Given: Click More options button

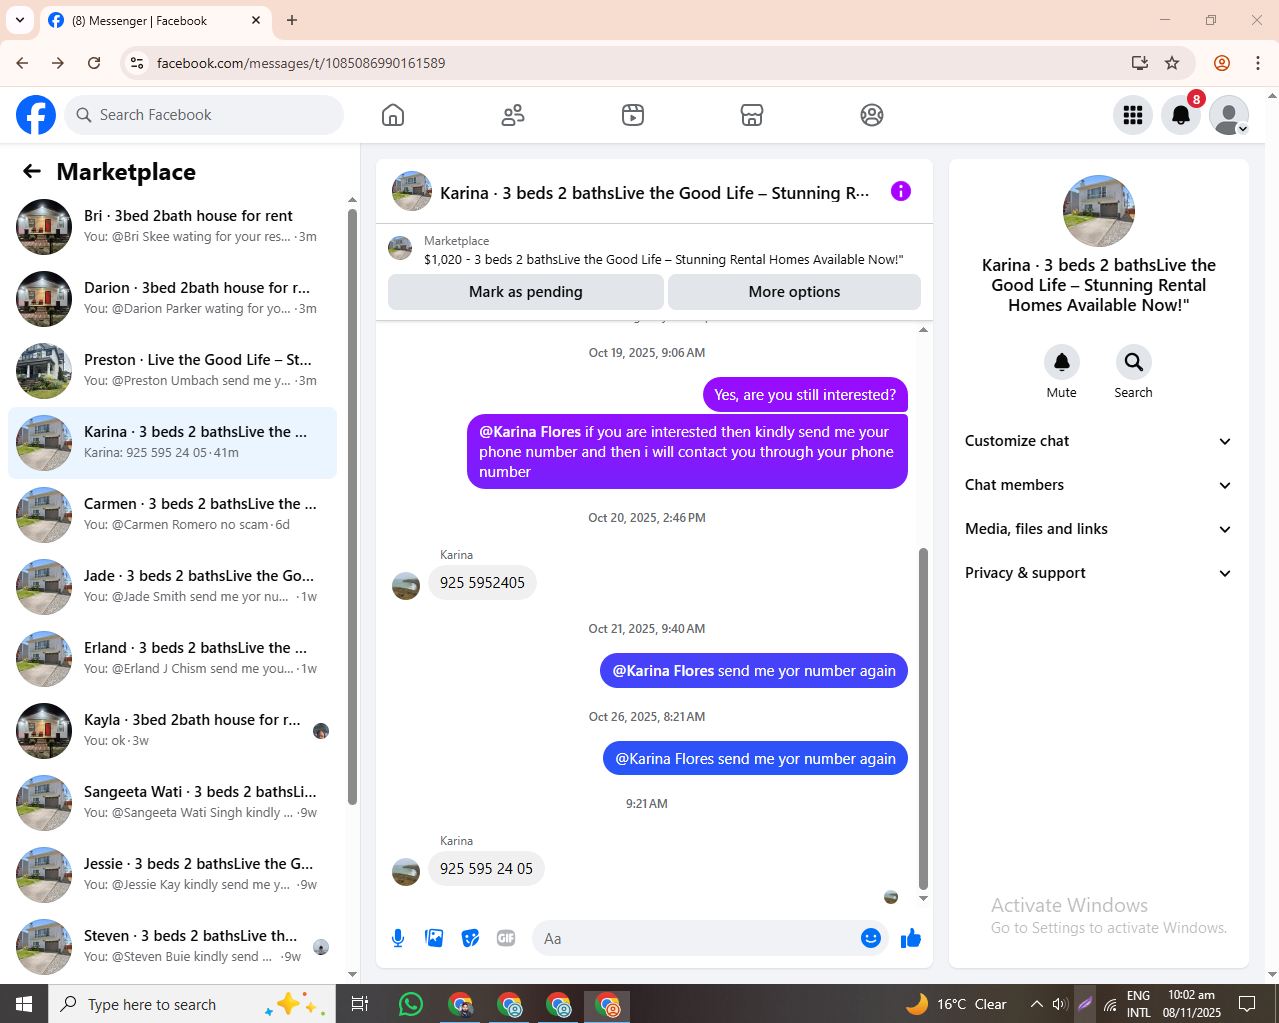Looking at the screenshot, I should click(x=794, y=292).
